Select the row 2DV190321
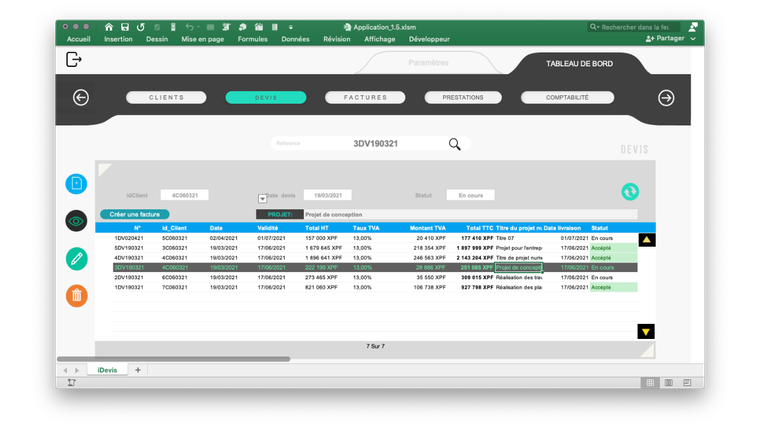This screenshot has width=760, height=427. [x=375, y=277]
